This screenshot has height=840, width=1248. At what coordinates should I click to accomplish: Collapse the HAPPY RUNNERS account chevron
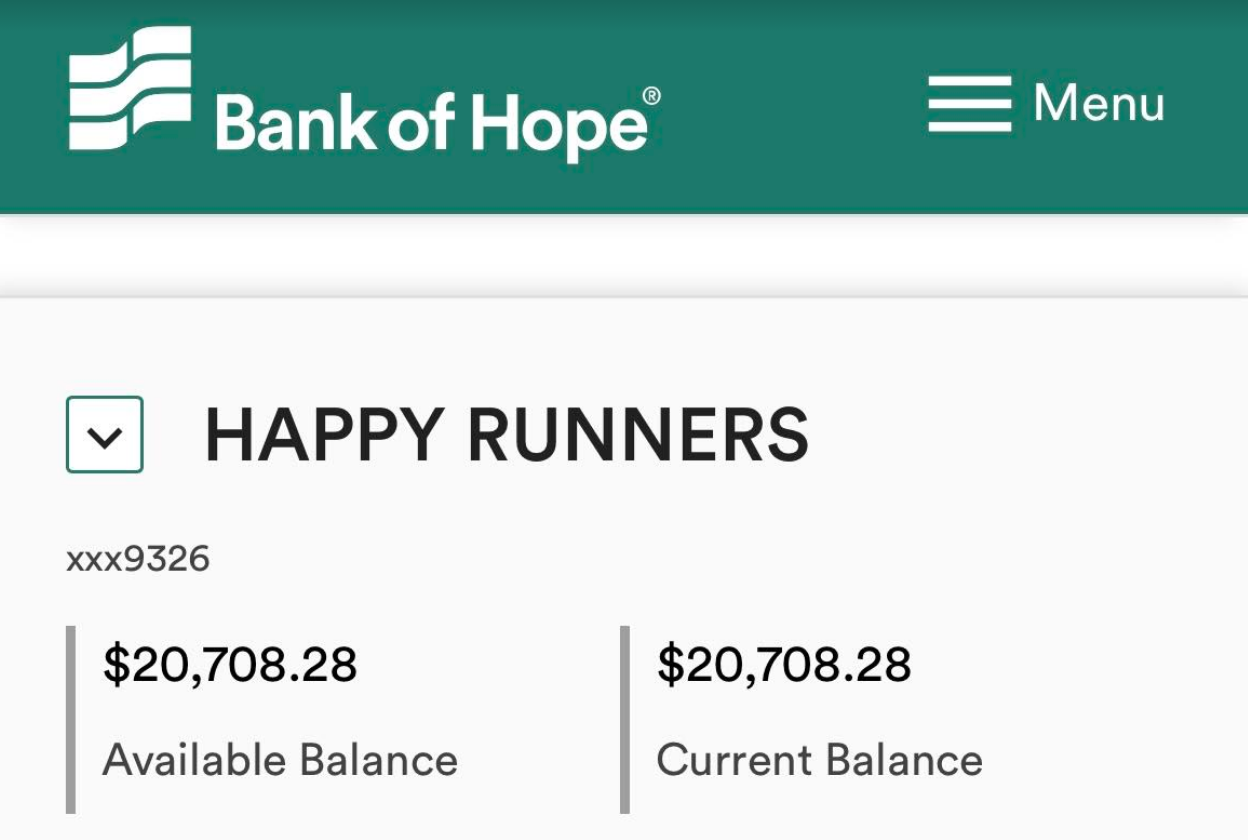click(105, 435)
